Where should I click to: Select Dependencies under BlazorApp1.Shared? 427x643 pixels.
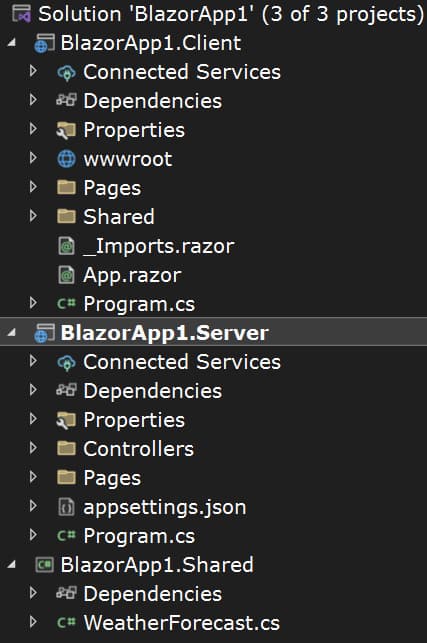click(153, 594)
